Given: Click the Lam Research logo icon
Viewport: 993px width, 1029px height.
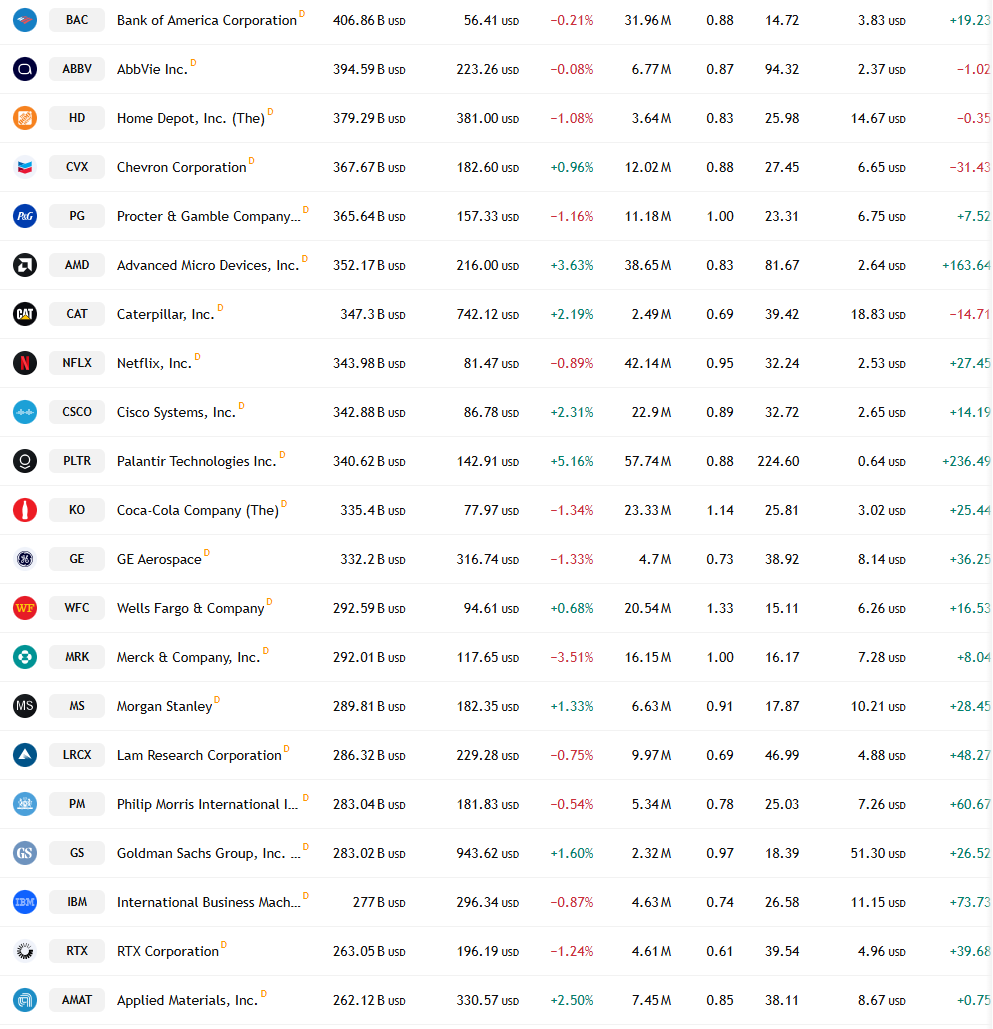Looking at the screenshot, I should [25, 755].
